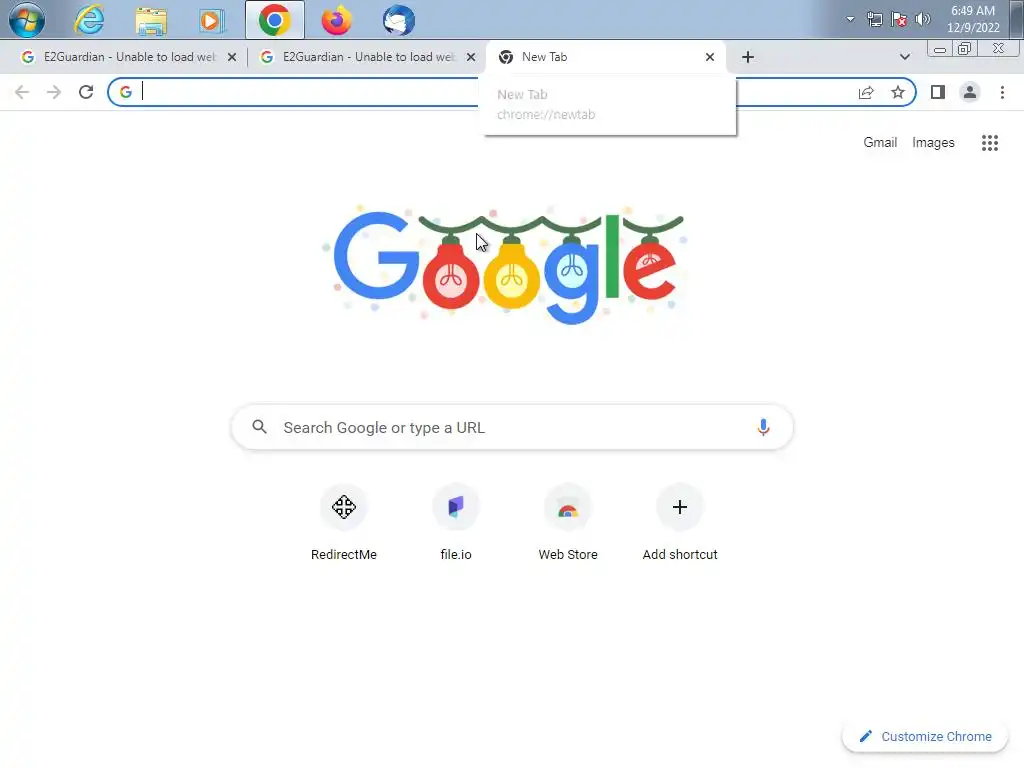
Task: Open Thunderbird from the taskbar
Action: tap(398, 20)
